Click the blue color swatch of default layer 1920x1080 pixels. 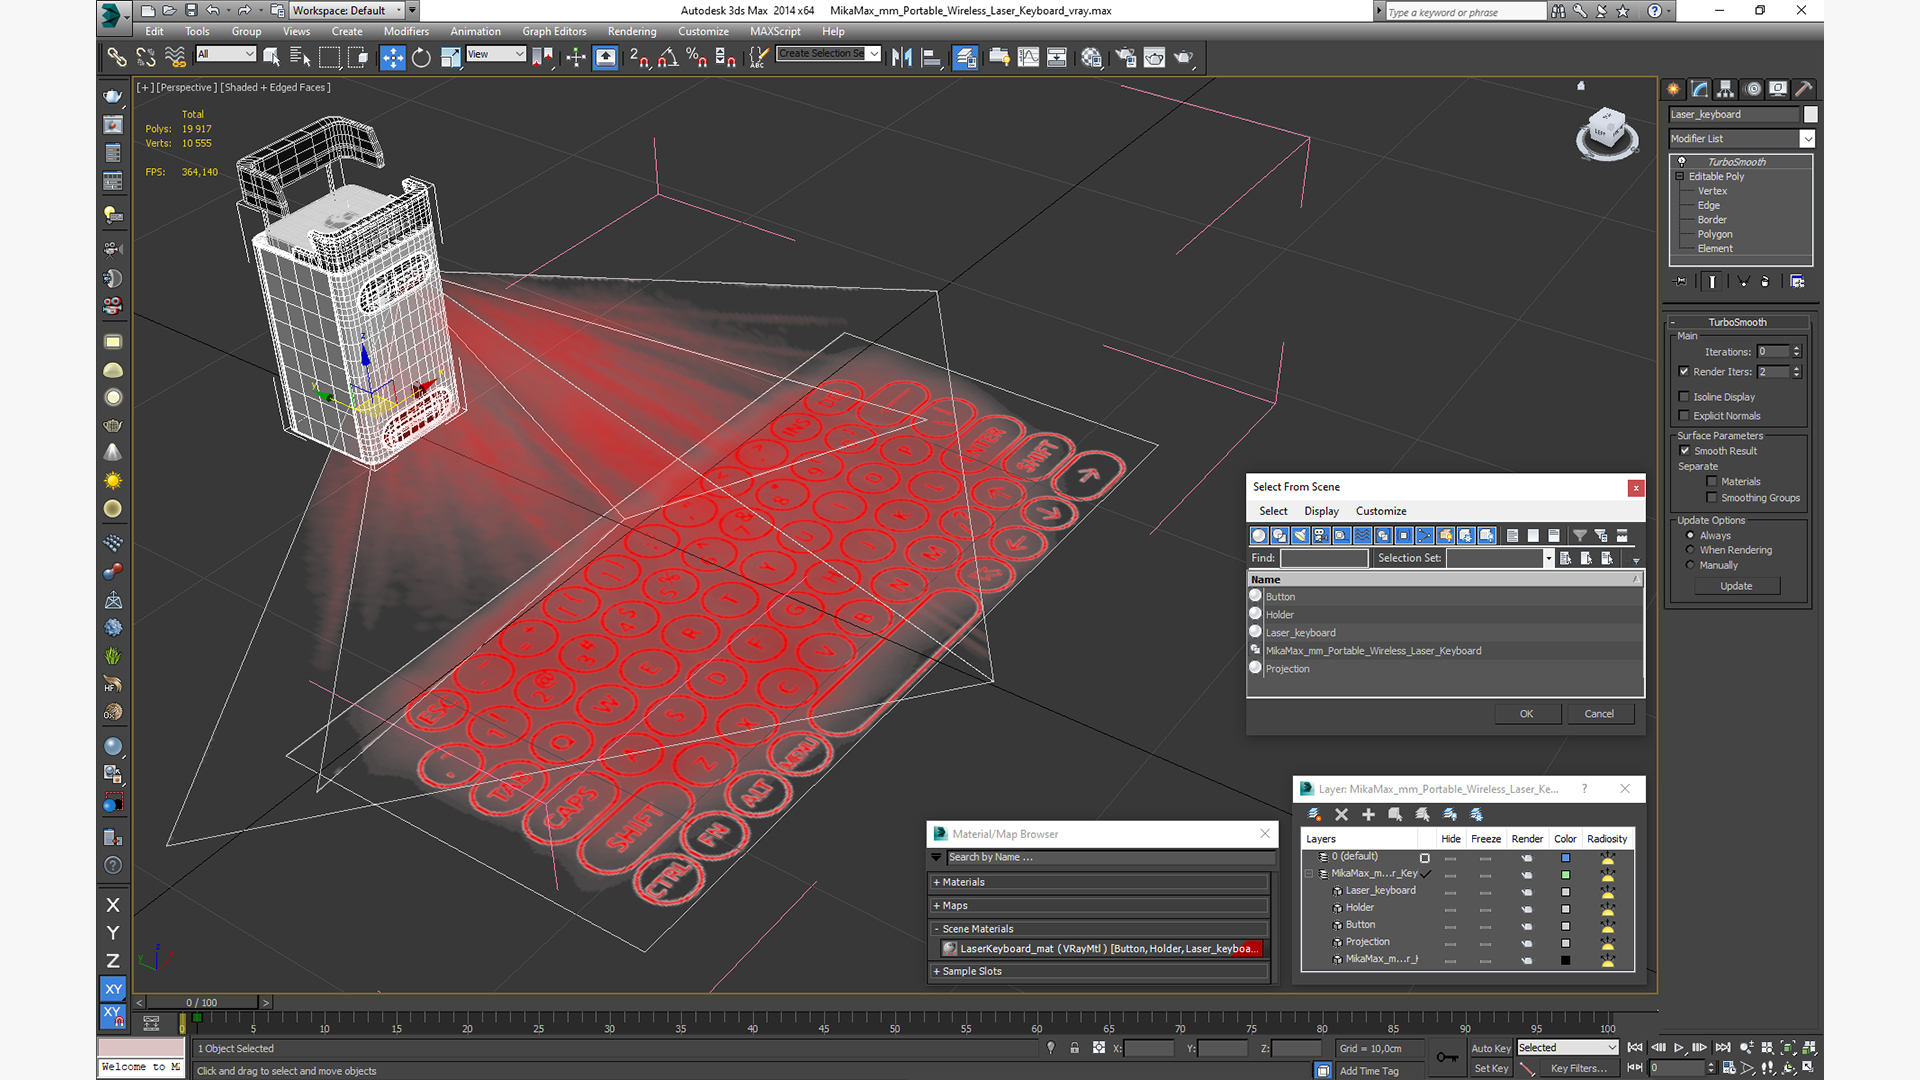click(x=1565, y=857)
